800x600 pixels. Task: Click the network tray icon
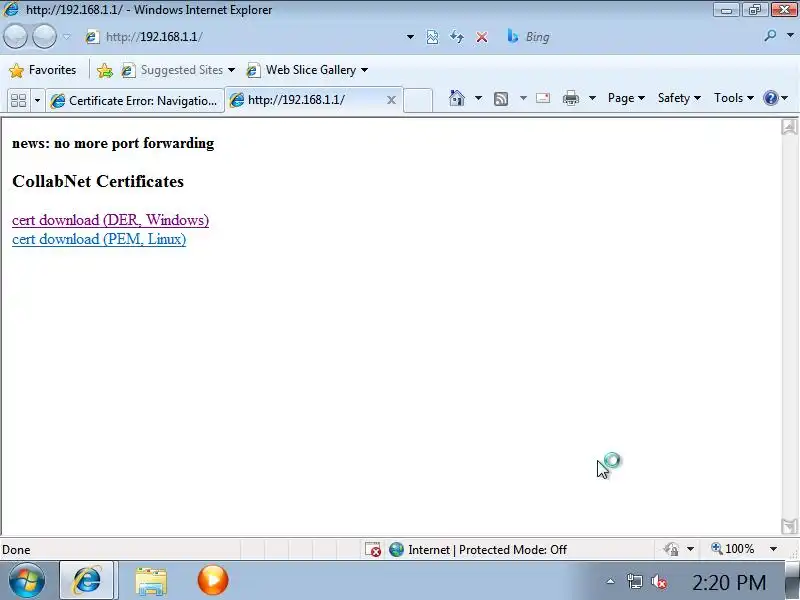(x=635, y=581)
